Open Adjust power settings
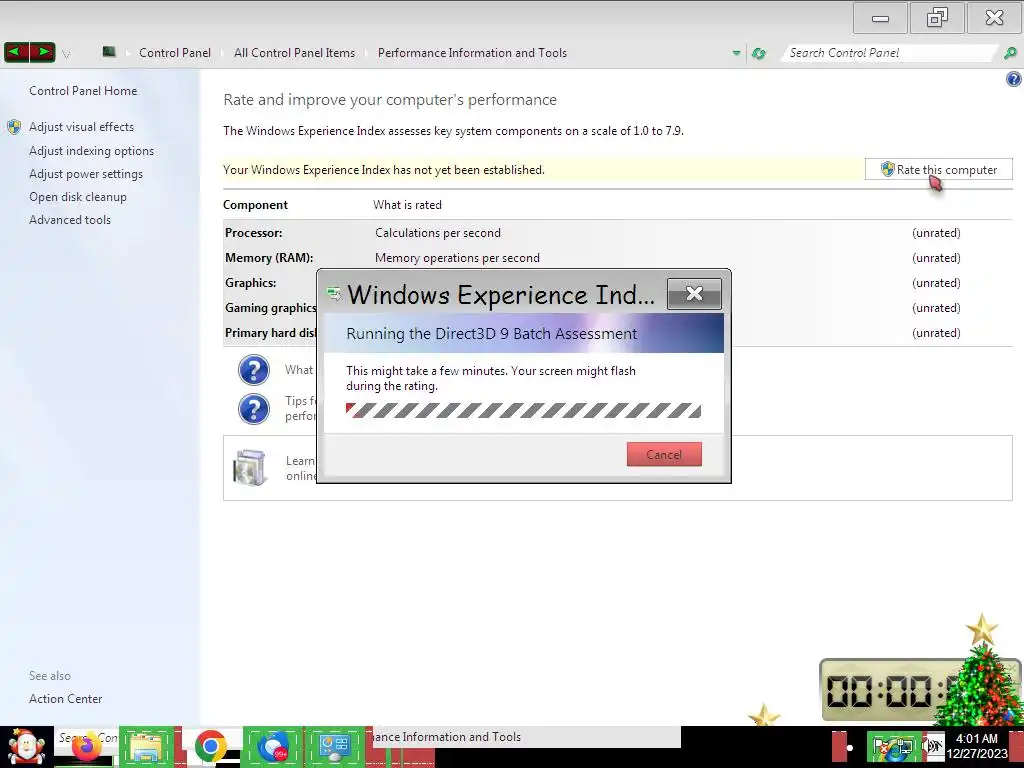The image size is (1024, 768). pyautogui.click(x=86, y=174)
